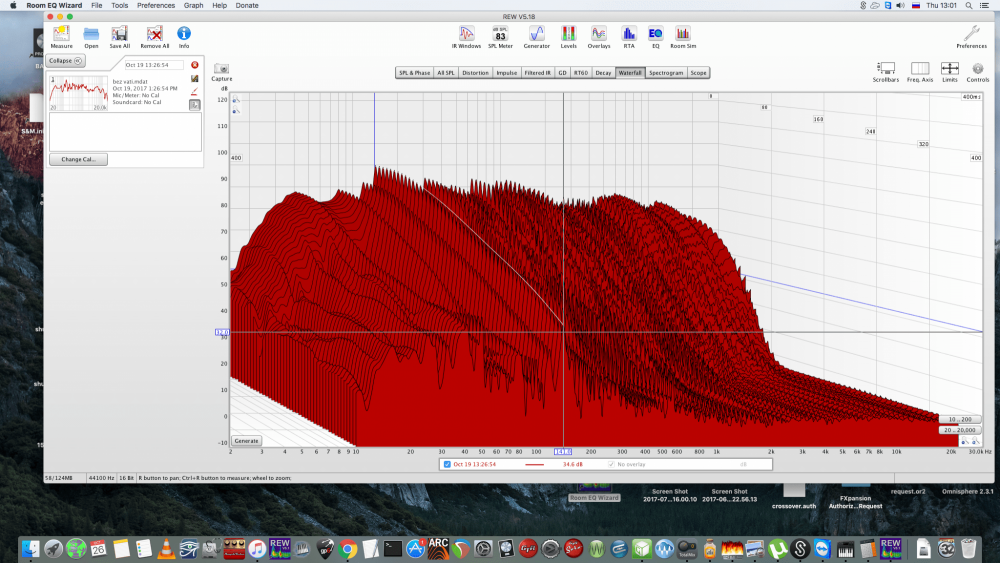The height and width of the screenshot is (563, 1000).
Task: Switch to Impulse tab
Action: tap(506, 73)
